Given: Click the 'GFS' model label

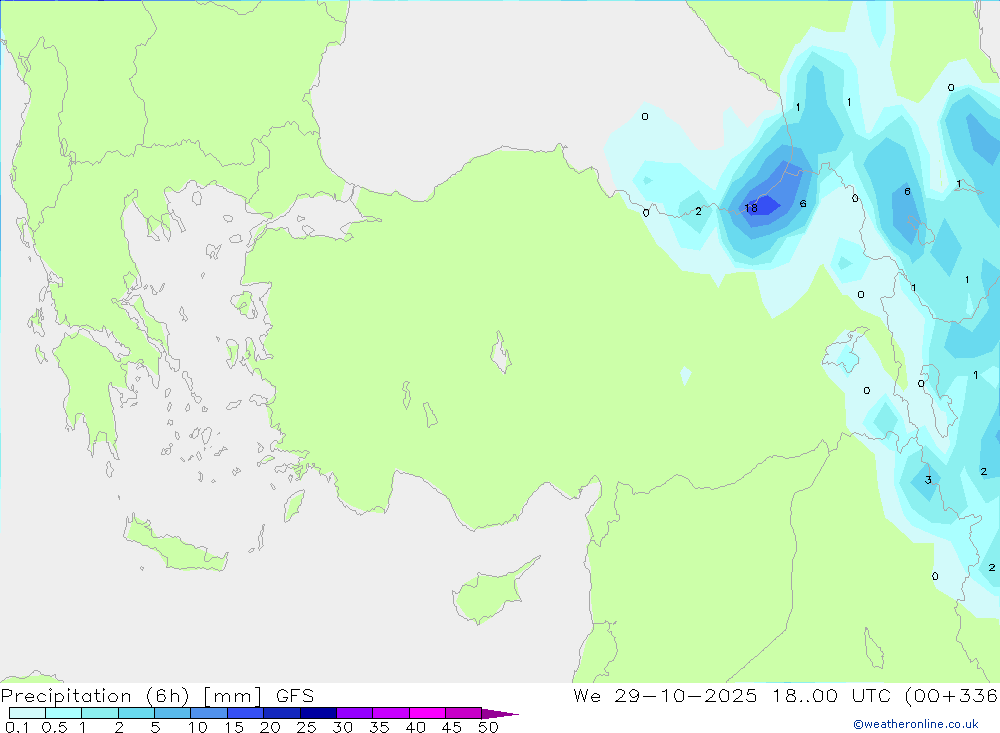Looking at the screenshot, I should pyautogui.click(x=295, y=696).
